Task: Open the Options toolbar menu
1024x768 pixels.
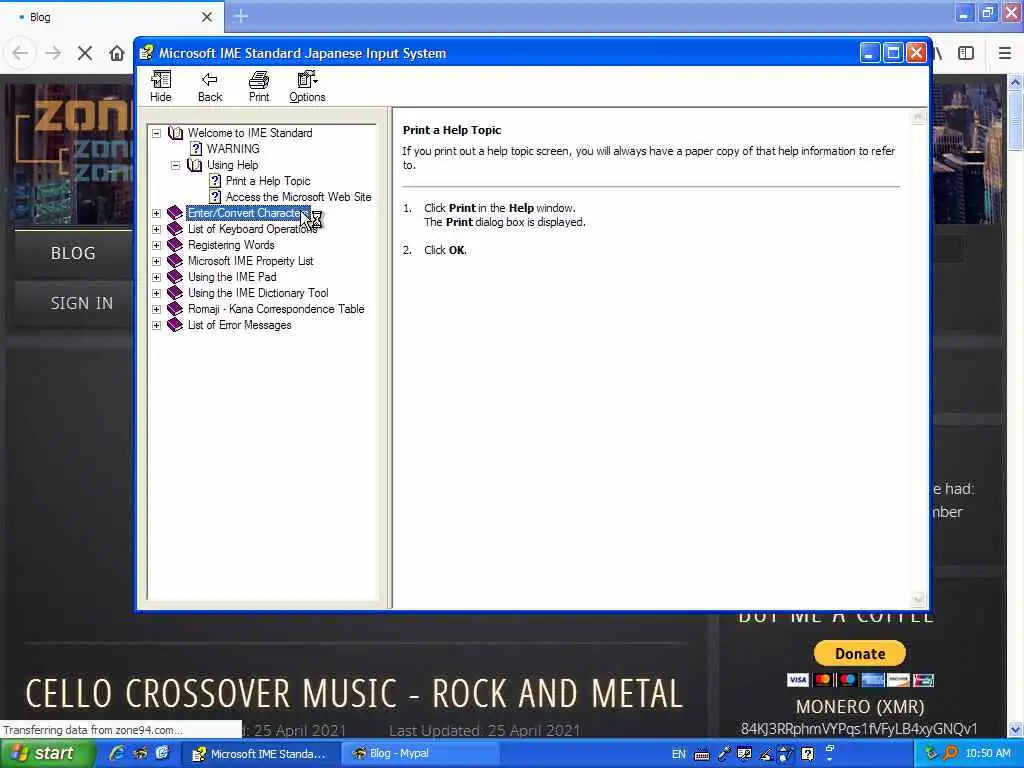Action: click(x=307, y=87)
